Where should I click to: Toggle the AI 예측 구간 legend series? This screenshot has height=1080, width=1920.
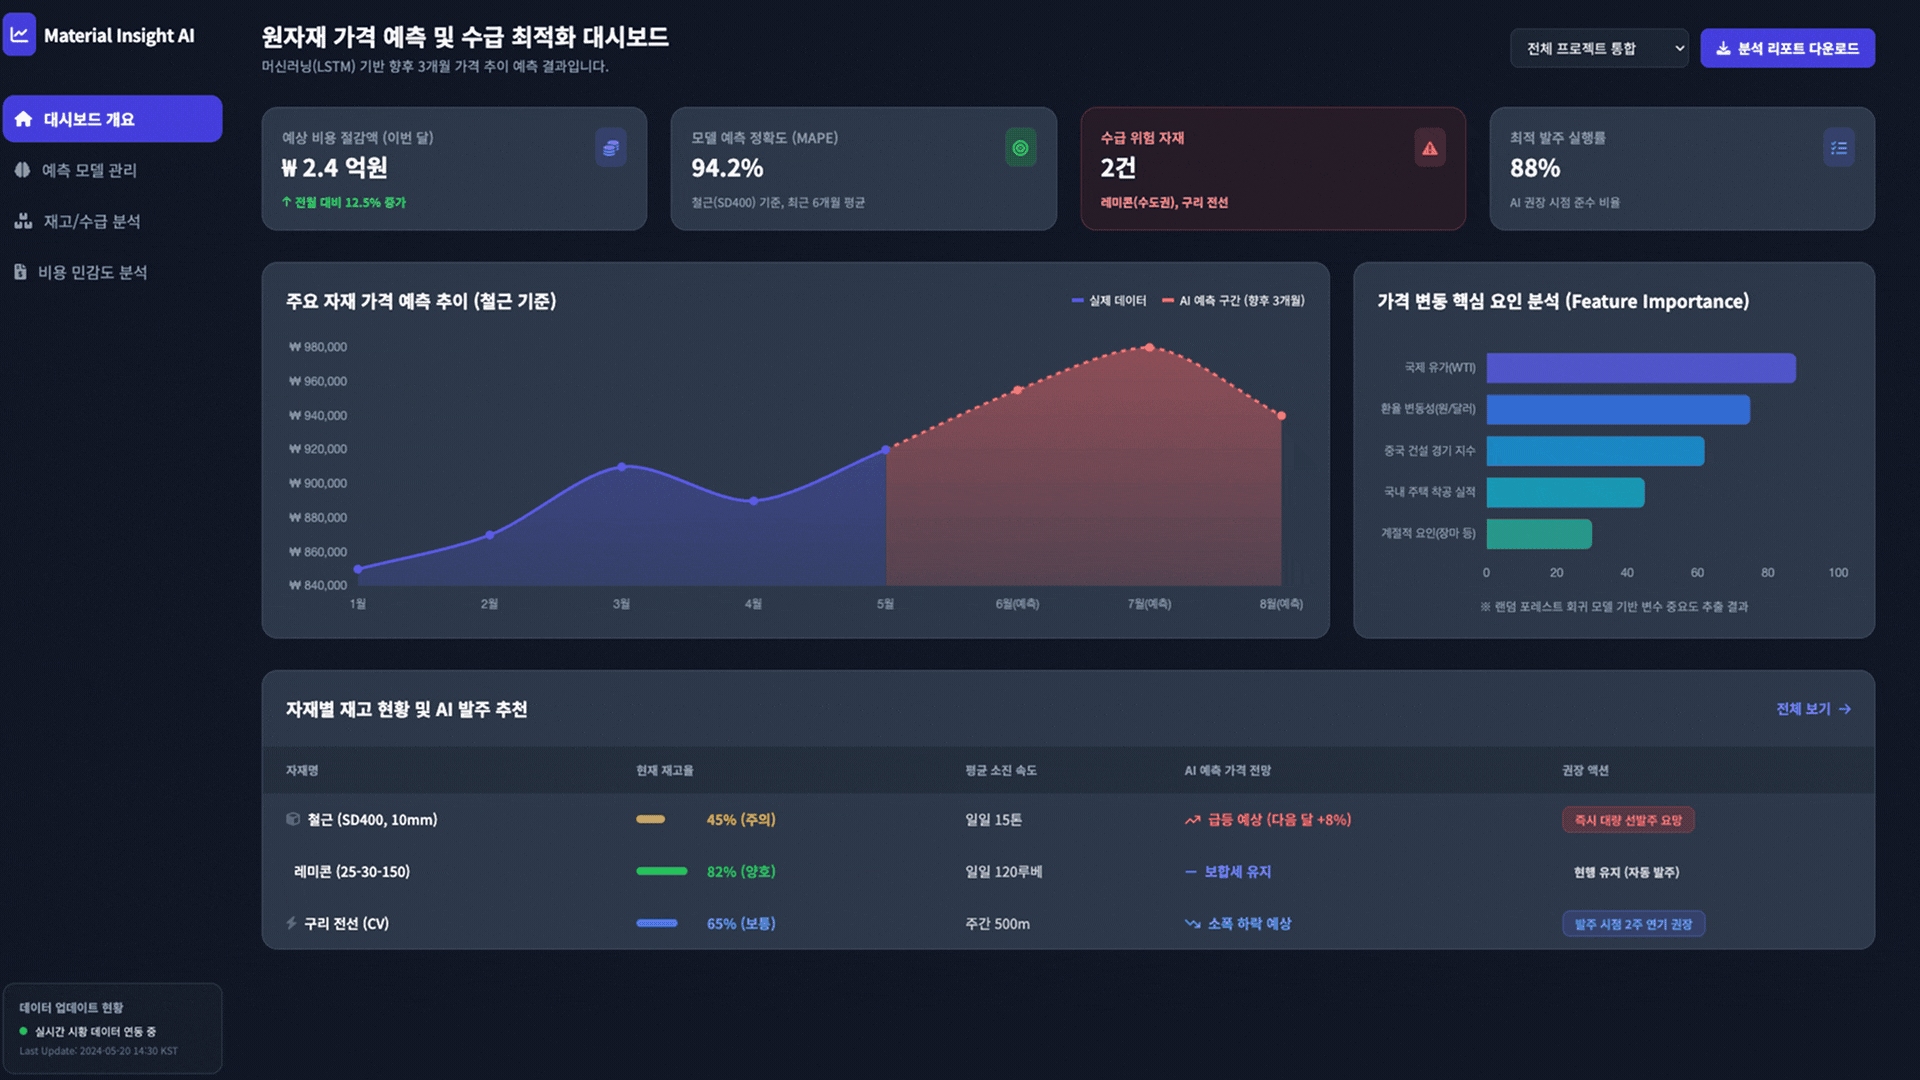1233,301
